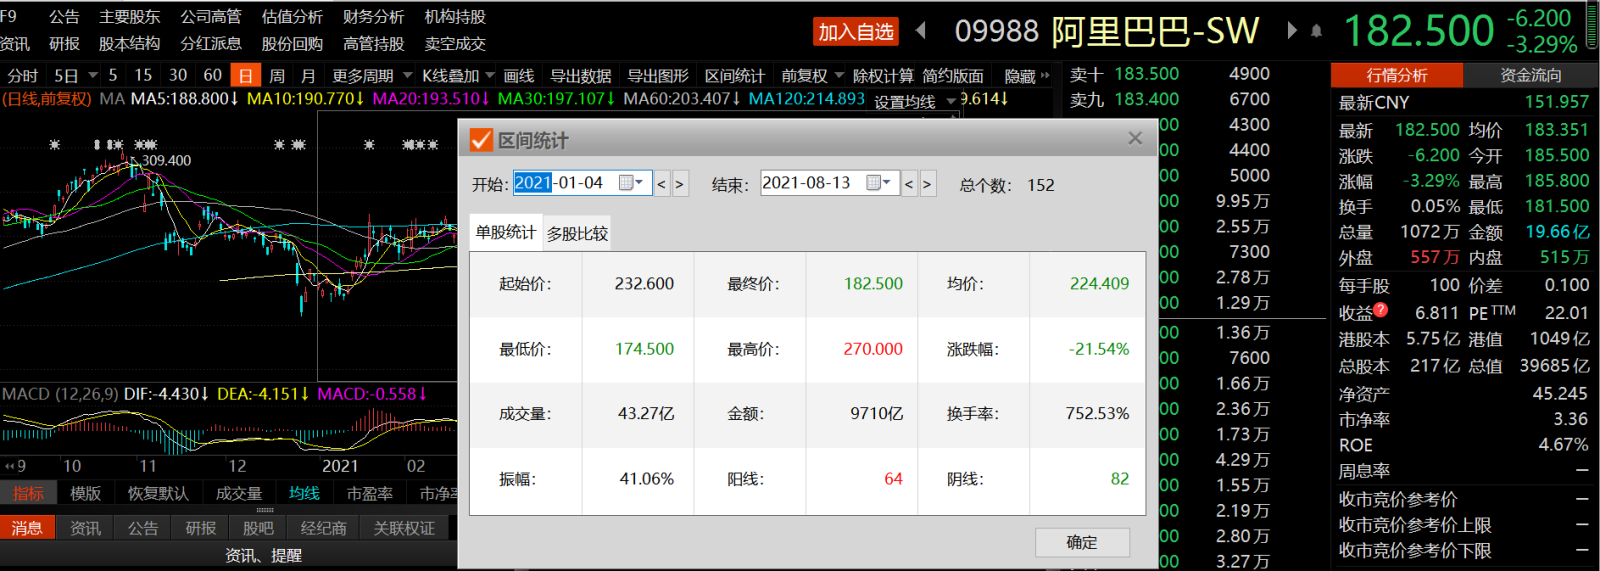This screenshot has height=571, width=1600.
Task: Select 分时 chart period
Action: point(22,76)
